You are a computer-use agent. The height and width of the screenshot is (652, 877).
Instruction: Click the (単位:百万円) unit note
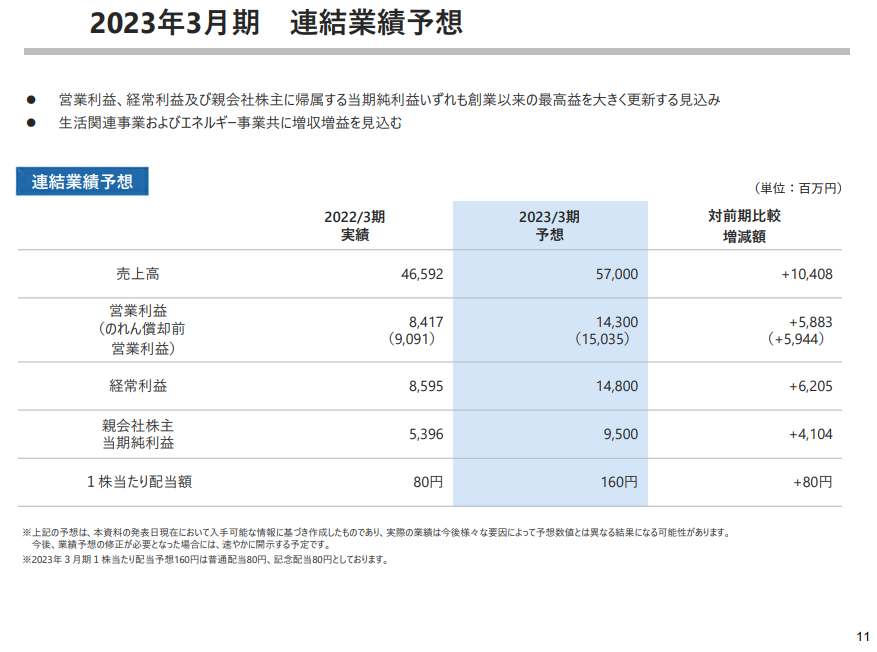pos(797,187)
